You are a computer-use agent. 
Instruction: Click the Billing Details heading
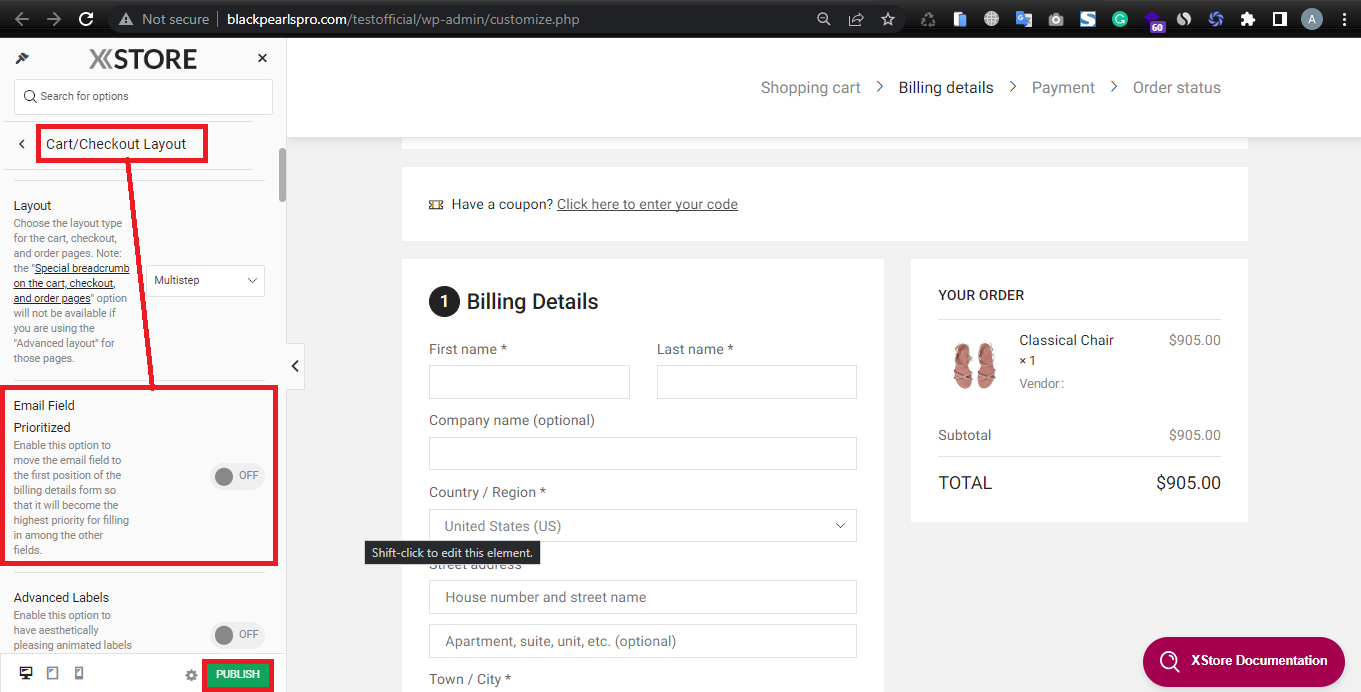pos(532,302)
